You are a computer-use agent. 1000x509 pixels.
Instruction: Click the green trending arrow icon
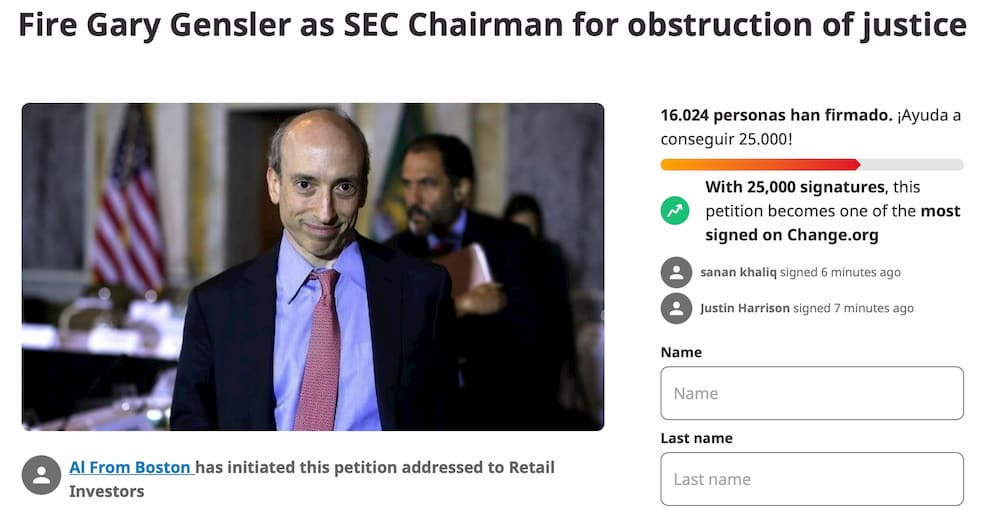(675, 211)
